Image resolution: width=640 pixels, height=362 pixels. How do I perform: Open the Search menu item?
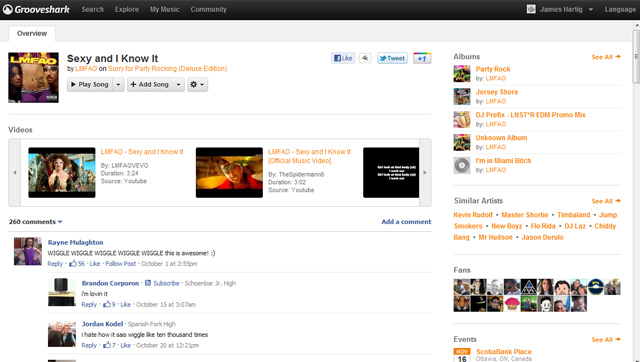(x=92, y=9)
